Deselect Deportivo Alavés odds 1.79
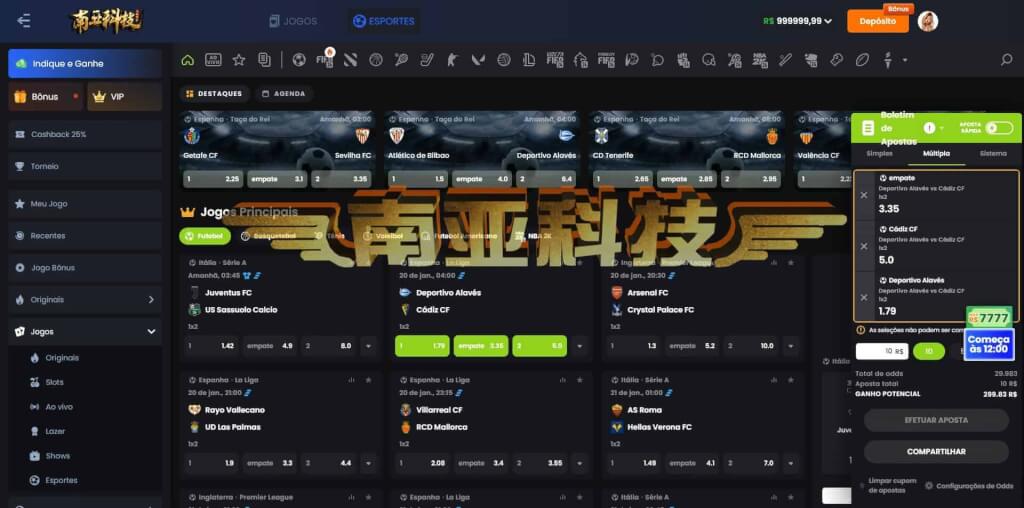Image resolution: width=1024 pixels, height=508 pixels. point(423,346)
